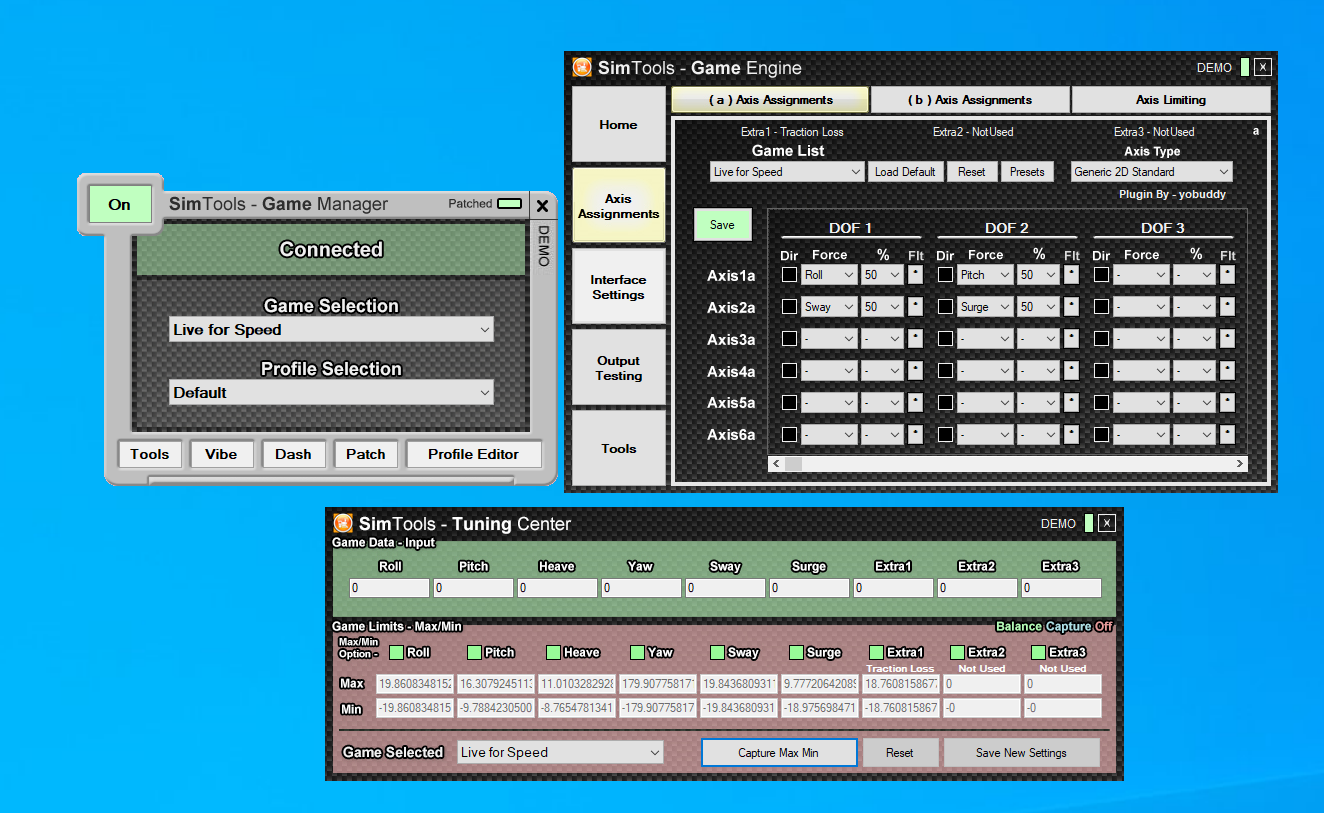
Task: Click Axis3a DOF 1 filter button
Action: (x=915, y=339)
